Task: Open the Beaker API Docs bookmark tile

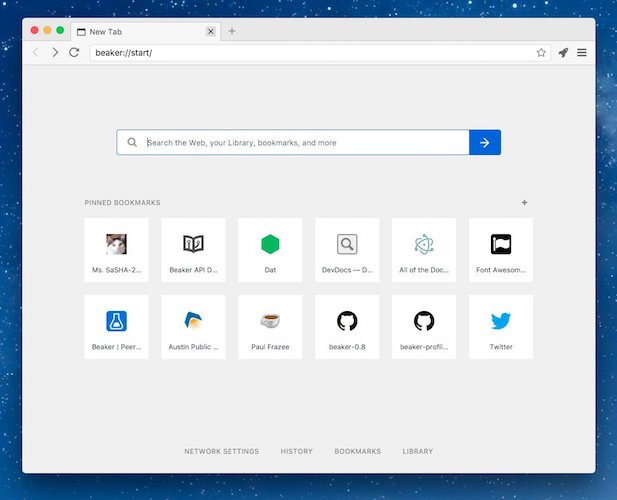Action: coord(193,250)
